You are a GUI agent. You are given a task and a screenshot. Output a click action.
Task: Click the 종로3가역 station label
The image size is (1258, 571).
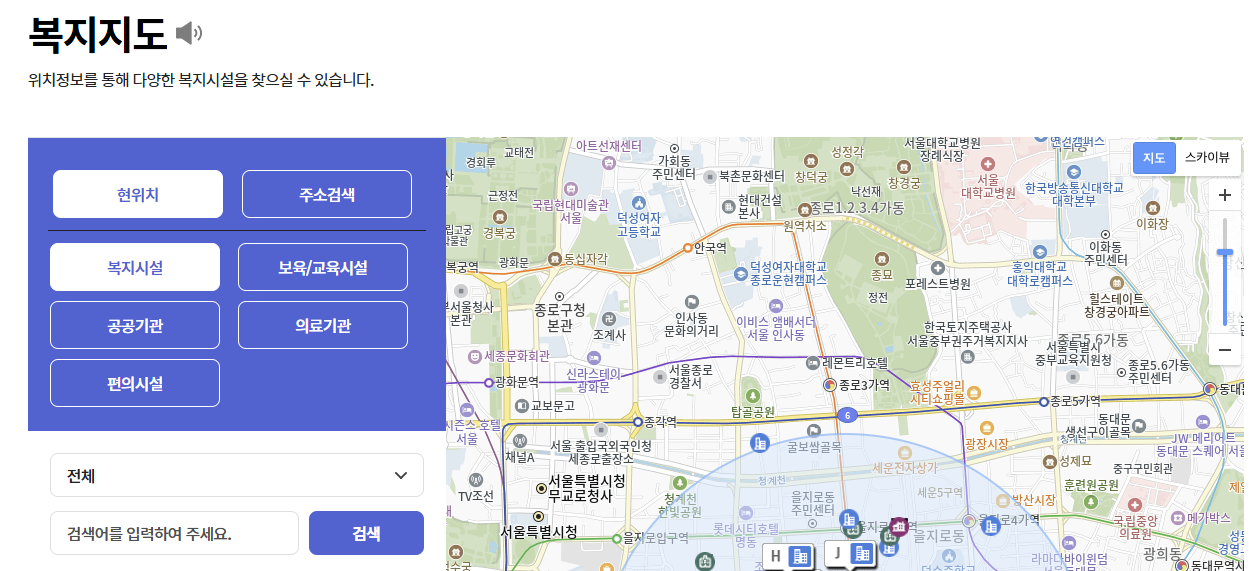864,384
